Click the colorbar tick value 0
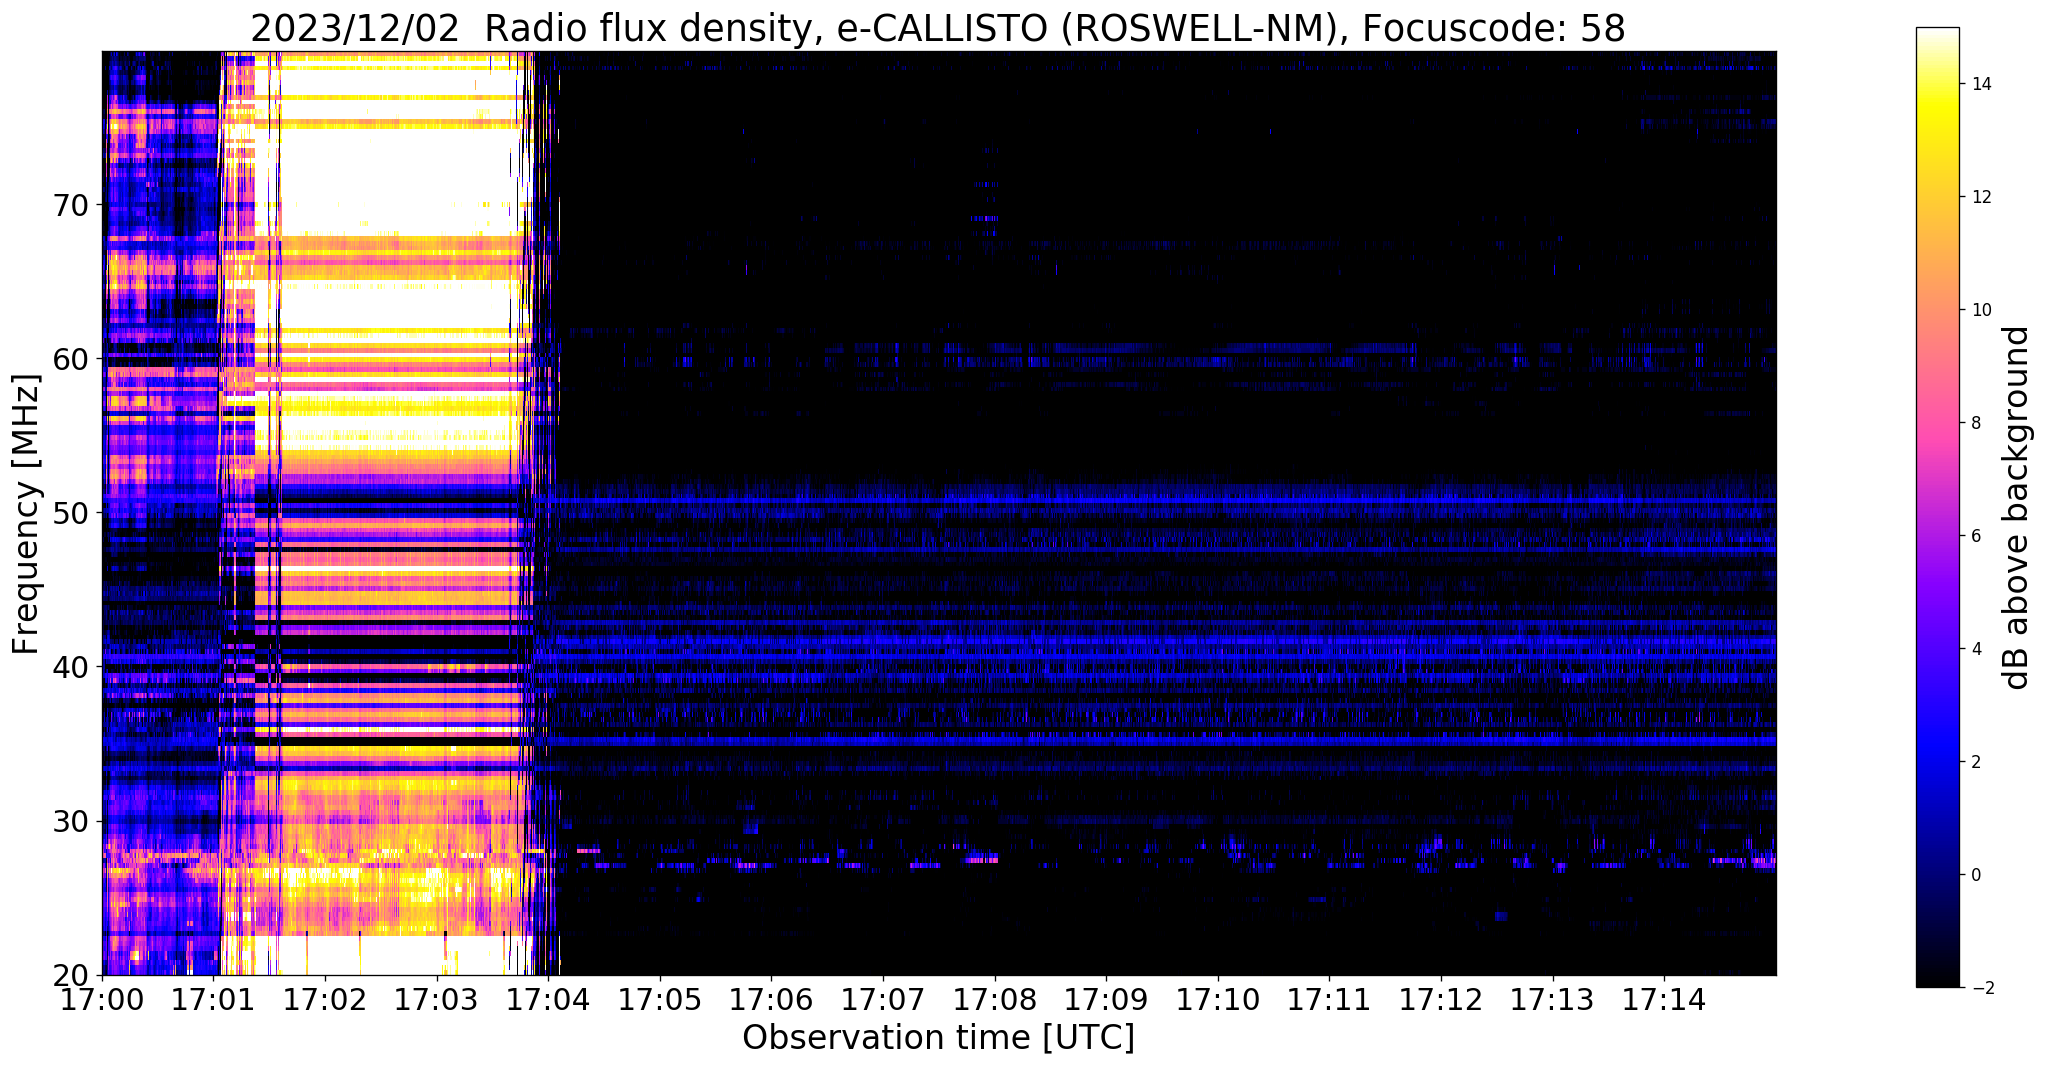This screenshot has width=2047, height=1067. (1975, 875)
